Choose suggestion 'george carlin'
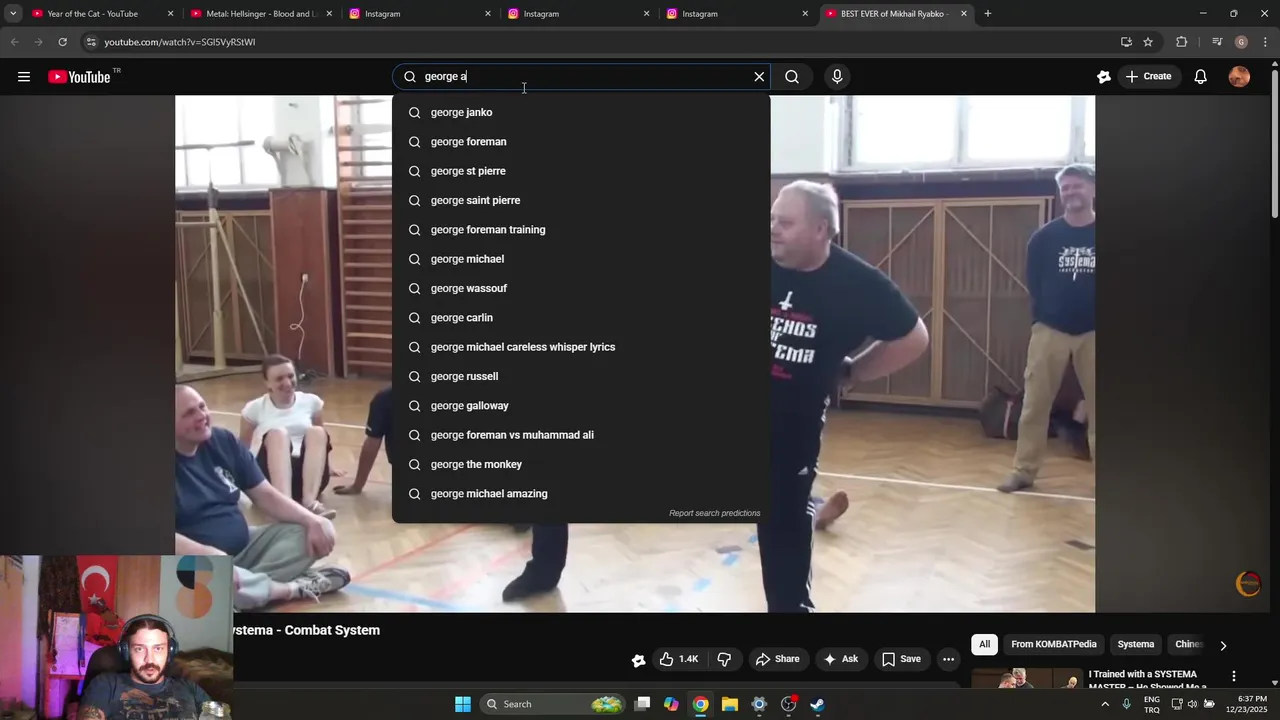 (581, 318)
